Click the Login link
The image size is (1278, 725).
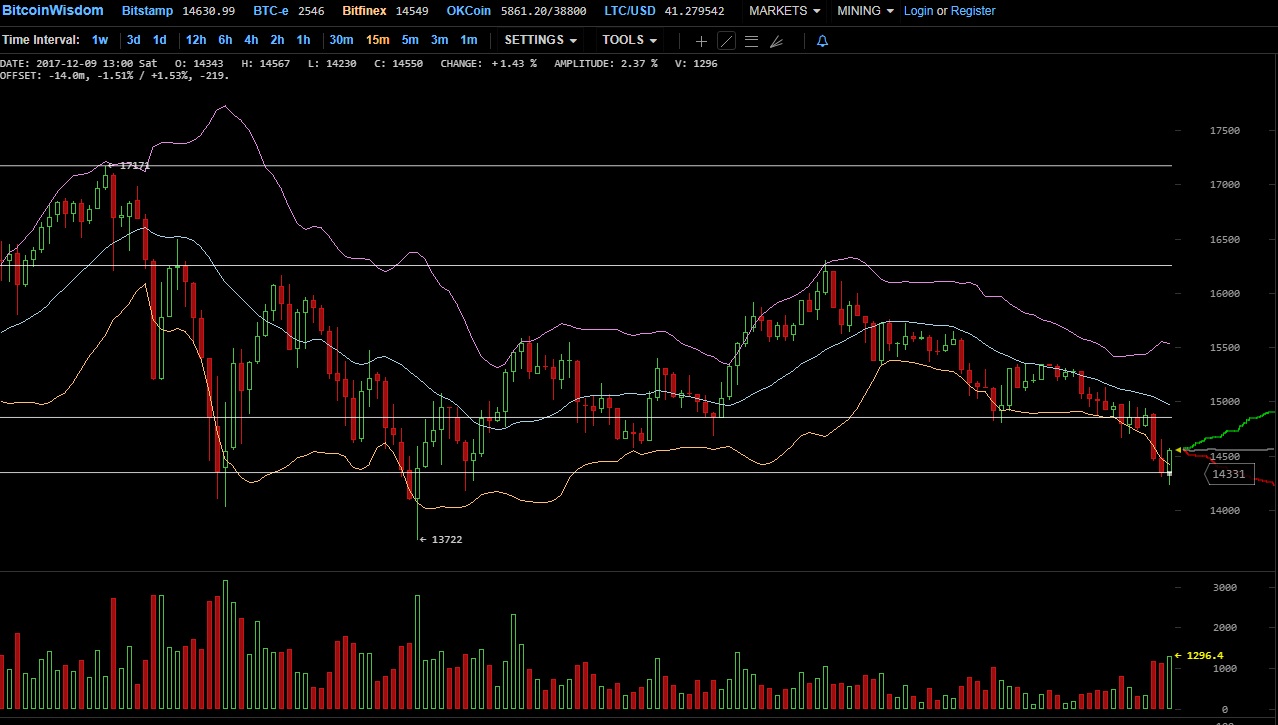[918, 11]
